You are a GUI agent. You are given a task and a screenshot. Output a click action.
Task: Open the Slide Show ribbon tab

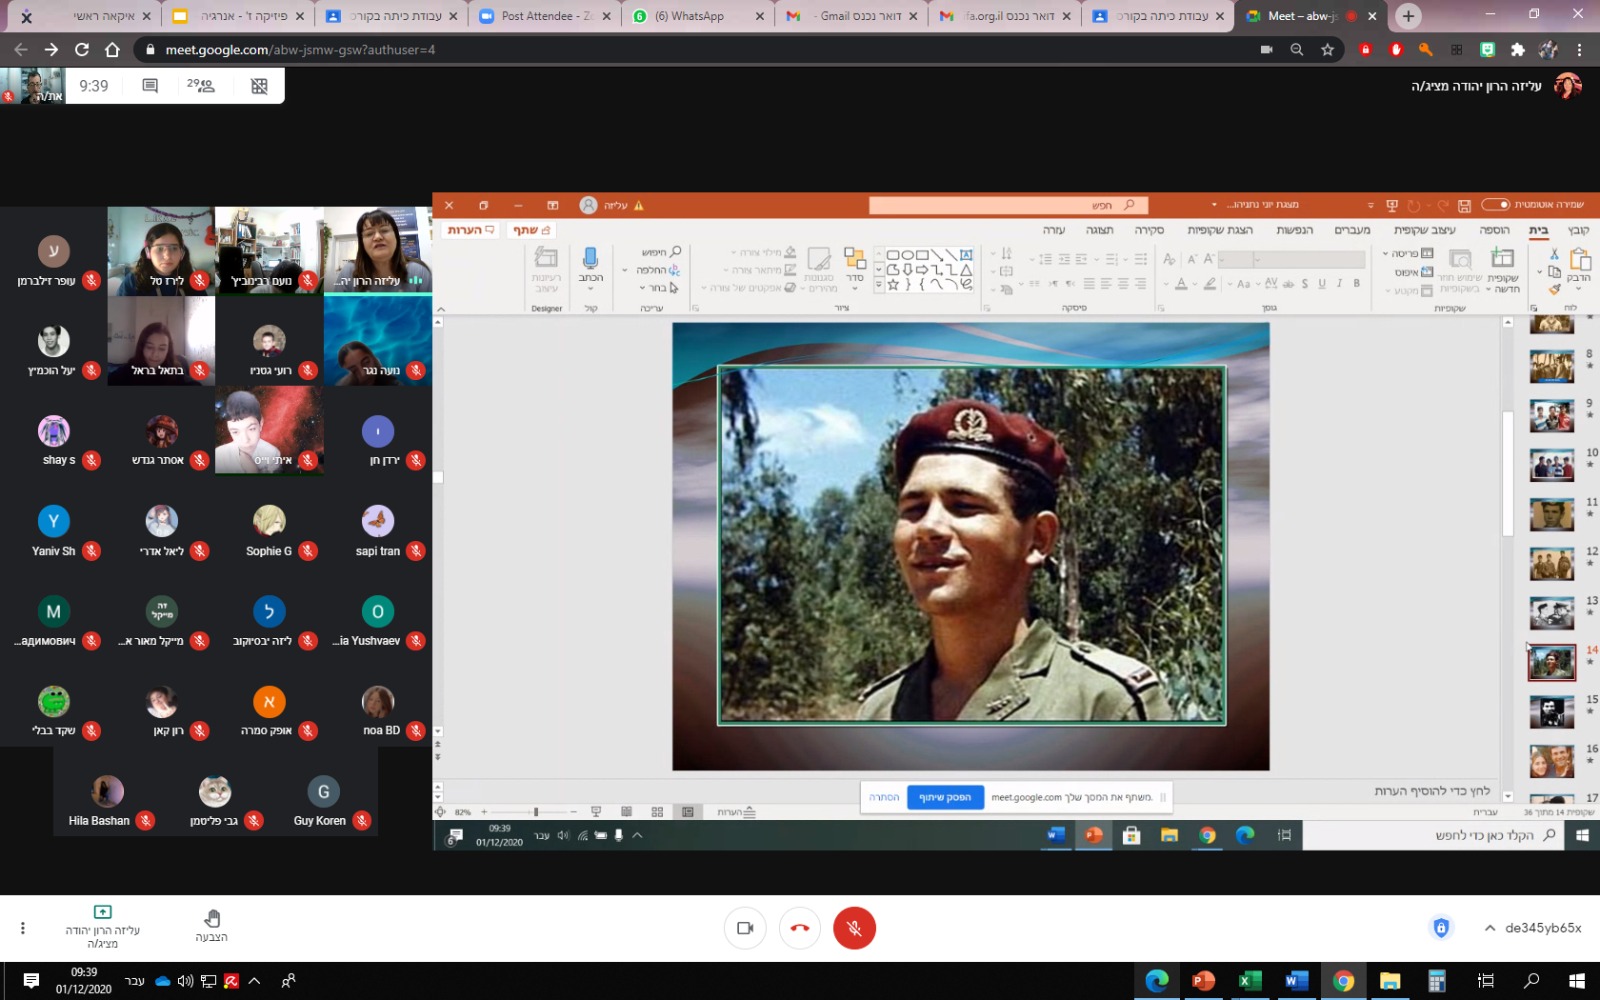pyautogui.click(x=1220, y=230)
